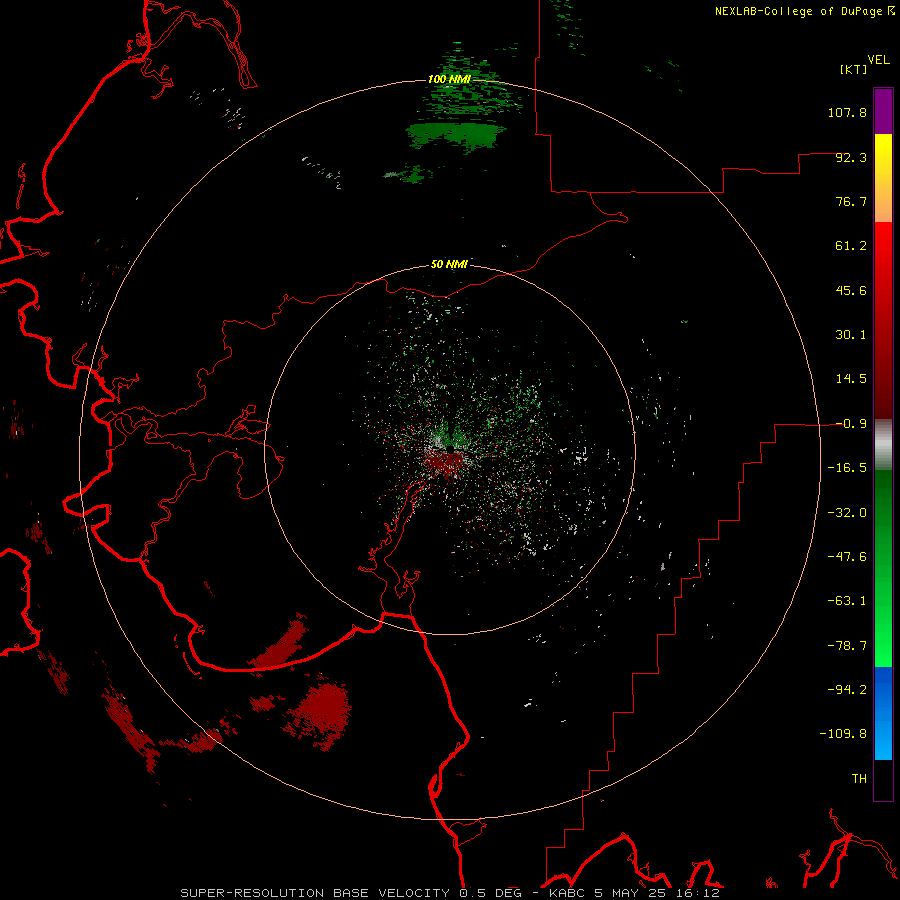
Task: Click the 50 NMI range ring label
Action: click(x=449, y=264)
